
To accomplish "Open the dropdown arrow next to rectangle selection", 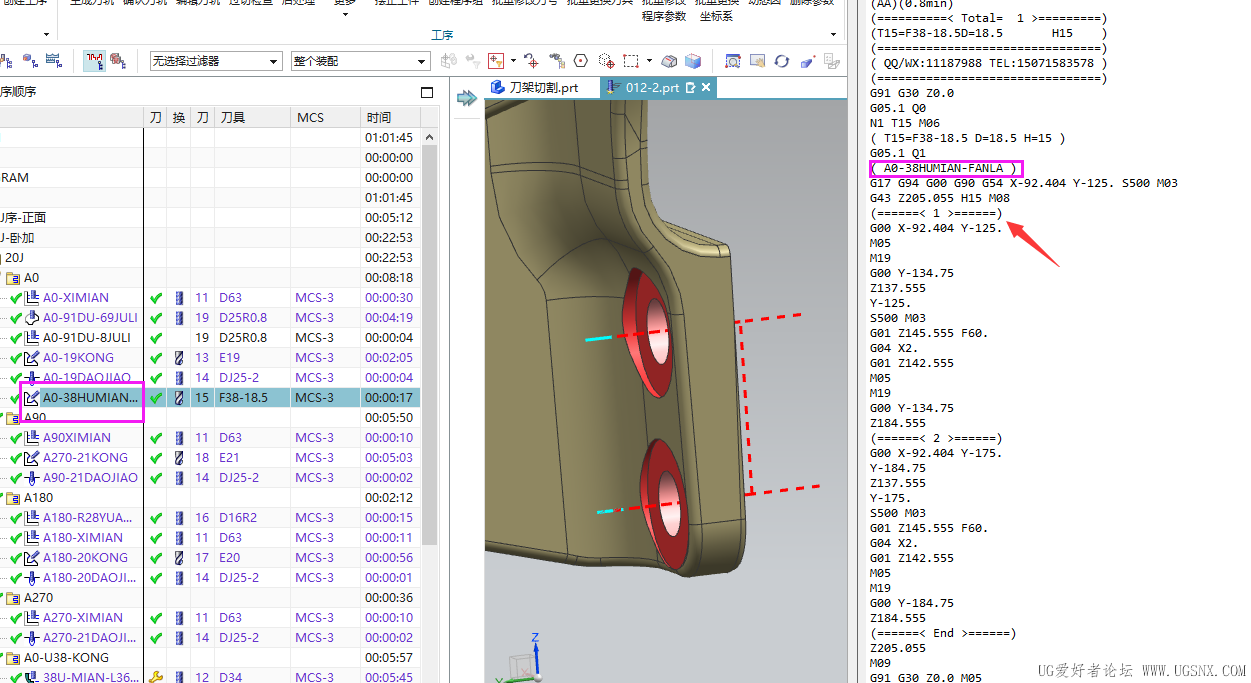I will 649,61.
